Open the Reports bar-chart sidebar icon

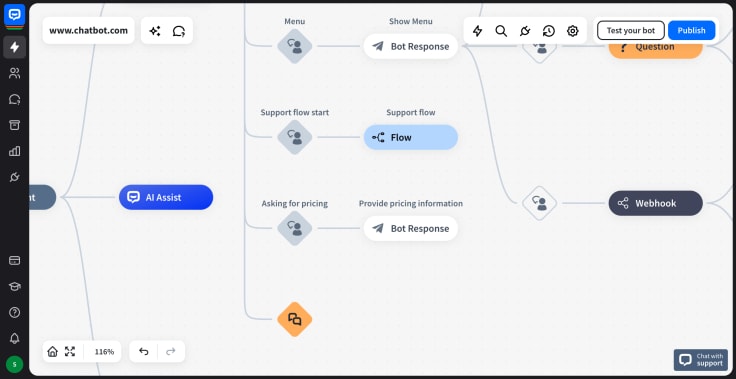[14, 151]
